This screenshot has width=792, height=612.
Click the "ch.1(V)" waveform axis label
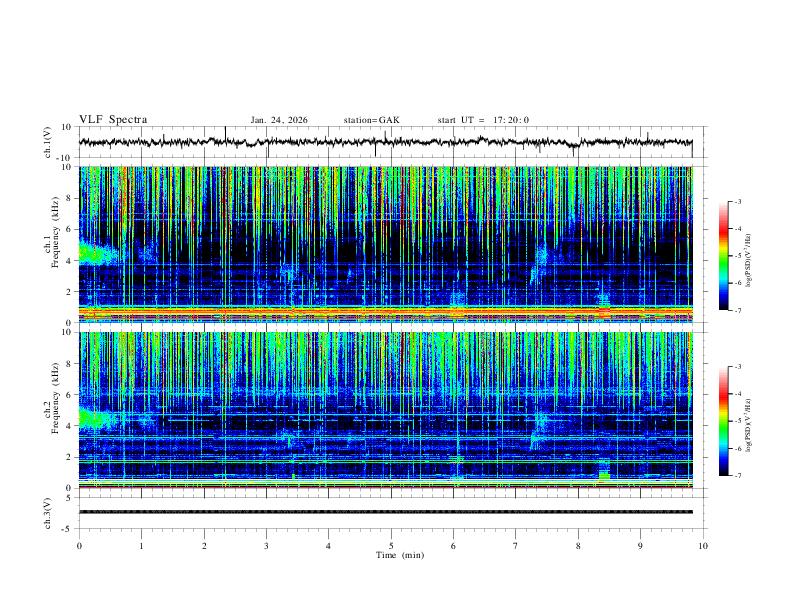click(x=48, y=142)
